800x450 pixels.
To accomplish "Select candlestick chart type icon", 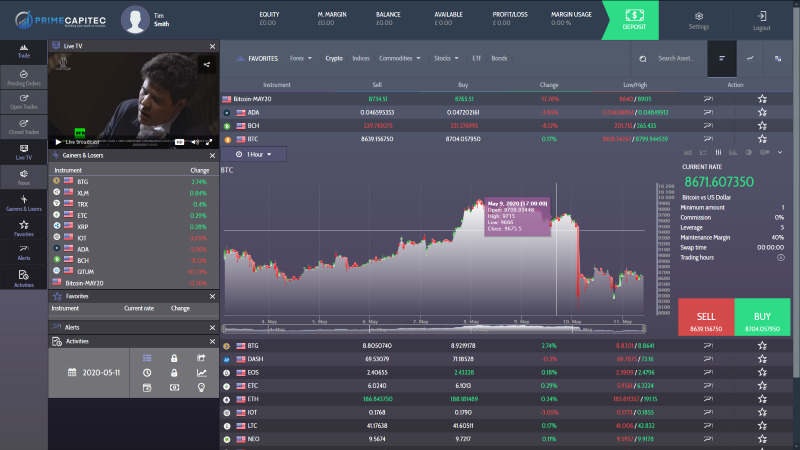I will [718, 152].
